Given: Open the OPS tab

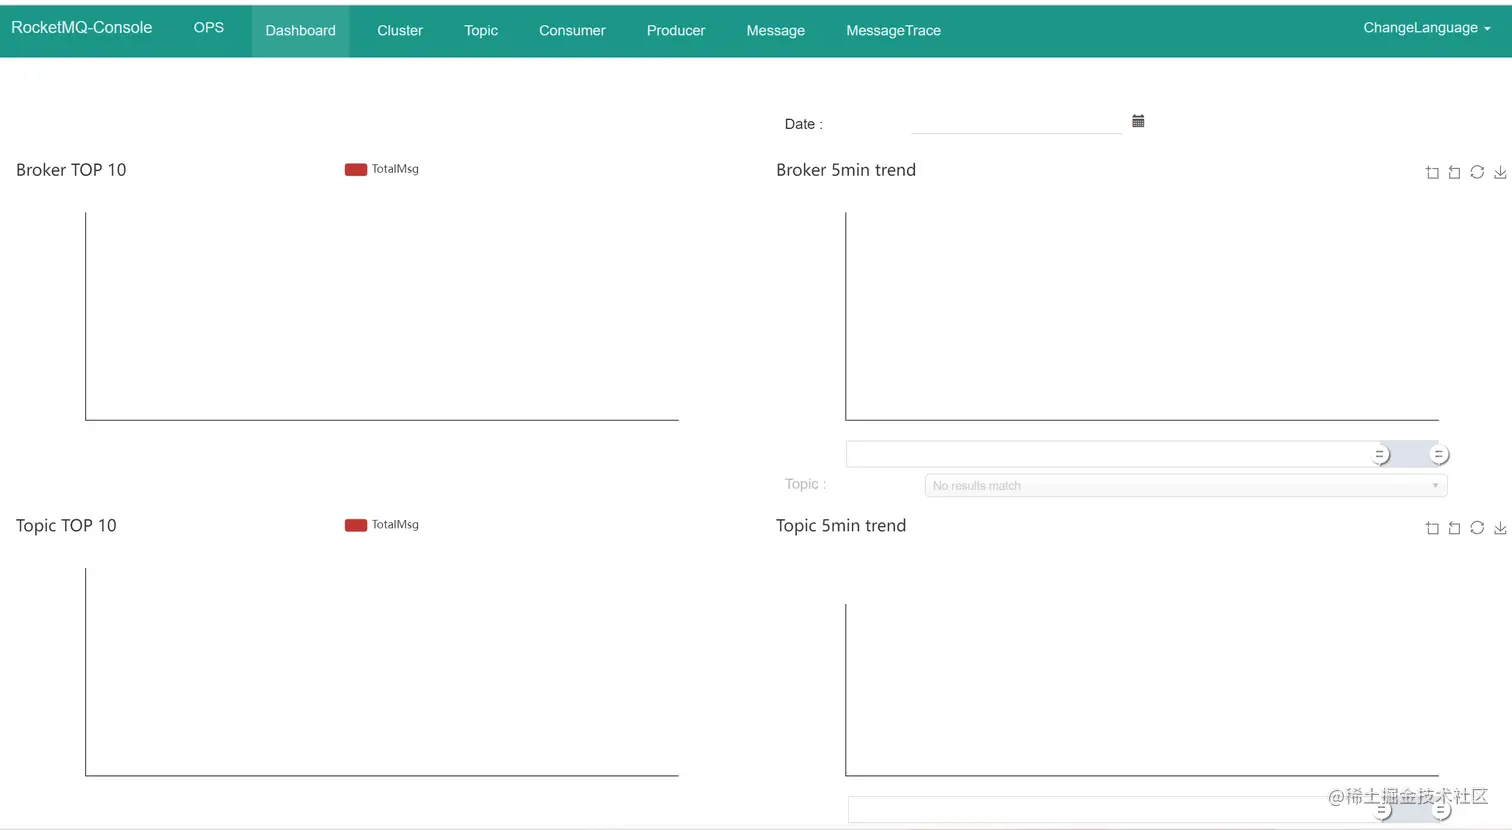Looking at the screenshot, I should pos(209,28).
